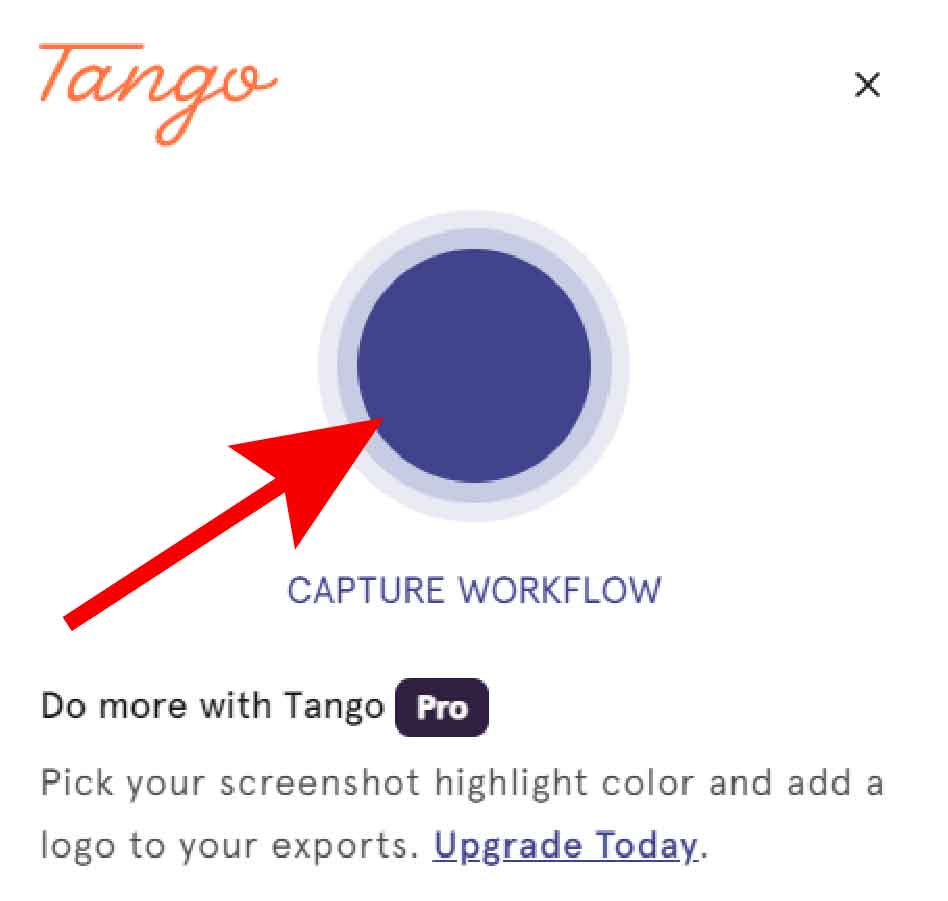Viewport: 948px width, 901px height.
Task: Open the Upgrade Today link
Action: (565, 845)
